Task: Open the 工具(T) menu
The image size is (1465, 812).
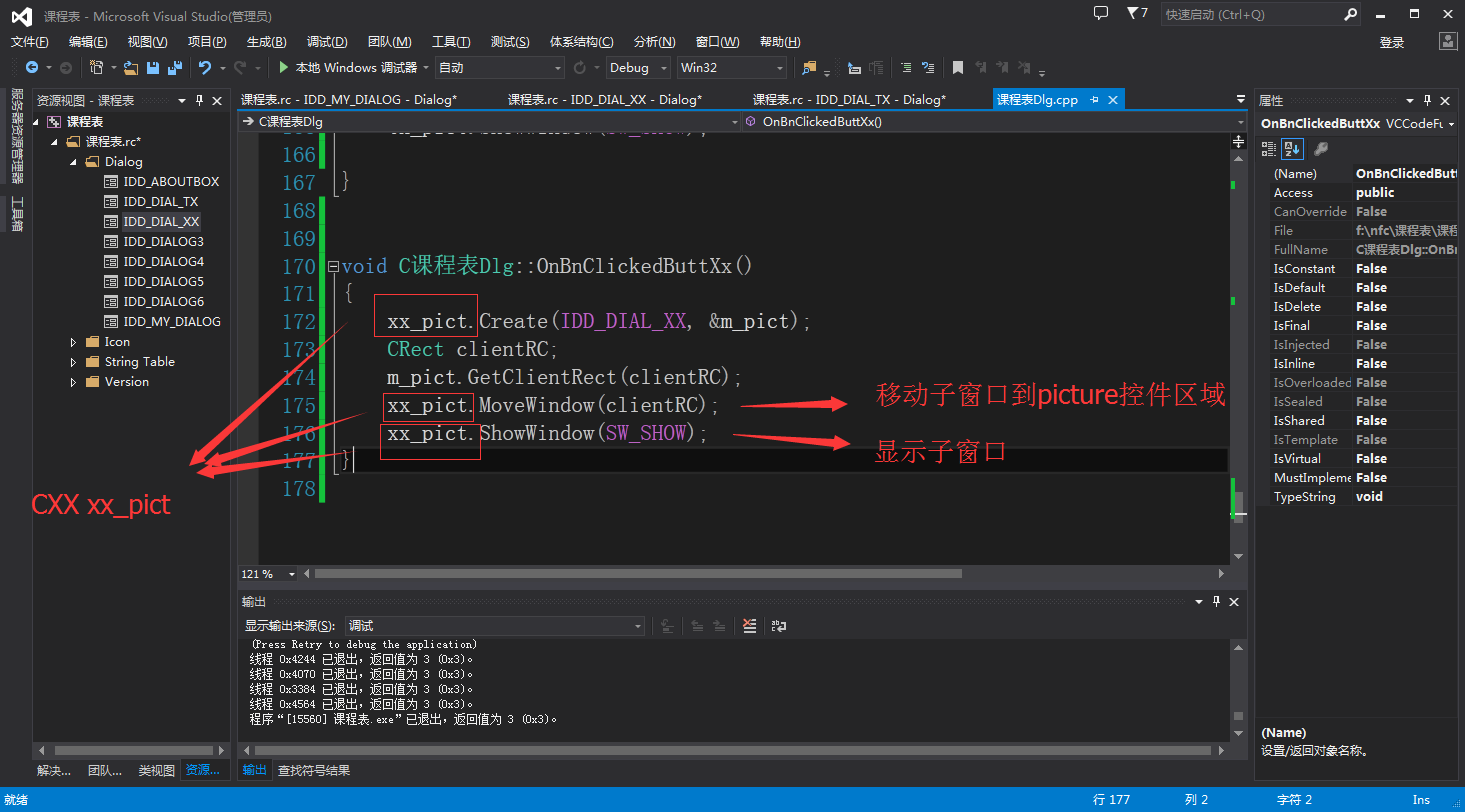Action: tap(451, 42)
